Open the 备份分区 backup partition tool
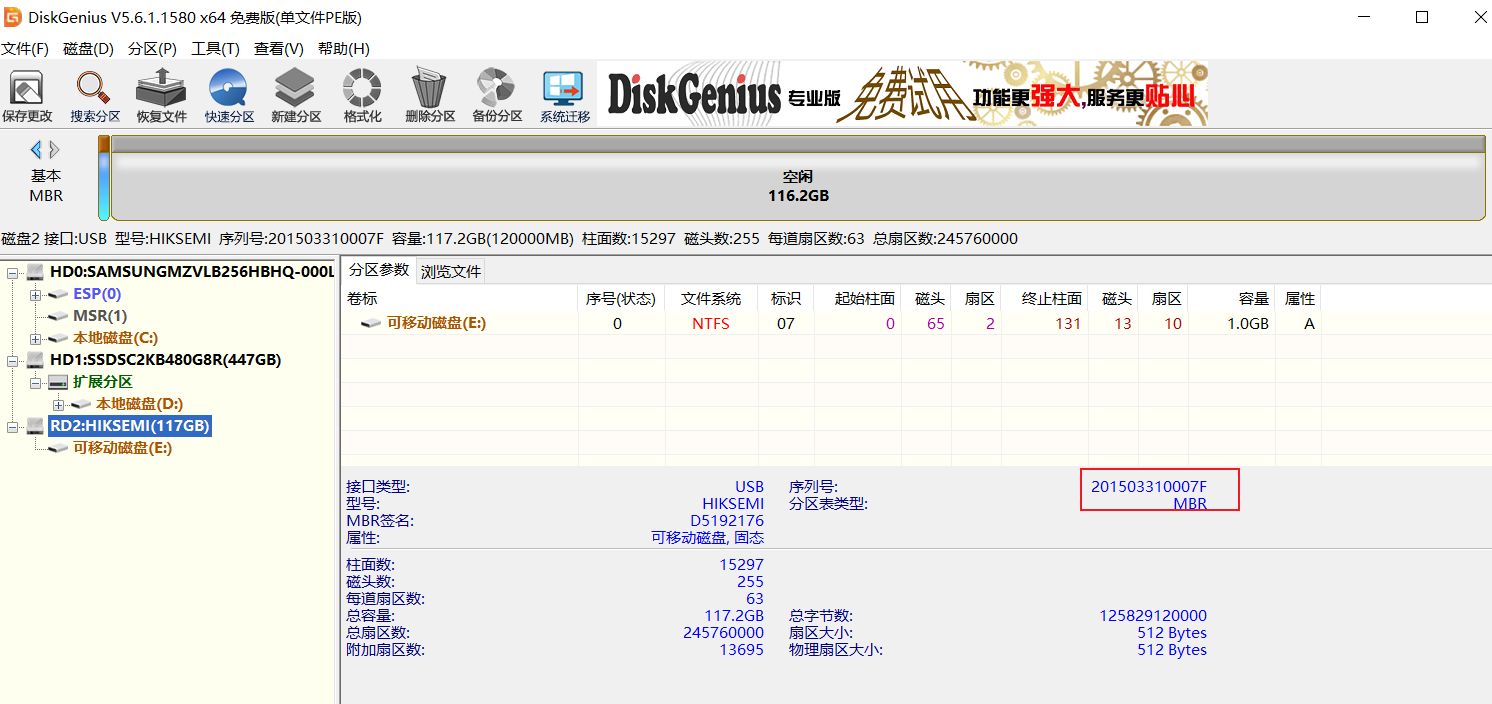 coord(497,96)
